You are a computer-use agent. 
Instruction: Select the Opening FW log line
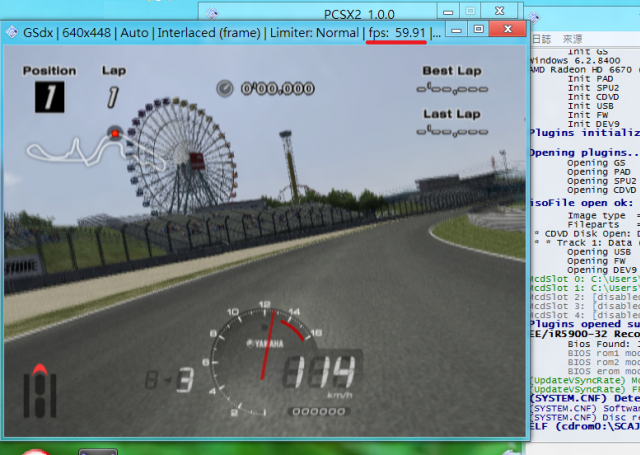click(596, 261)
